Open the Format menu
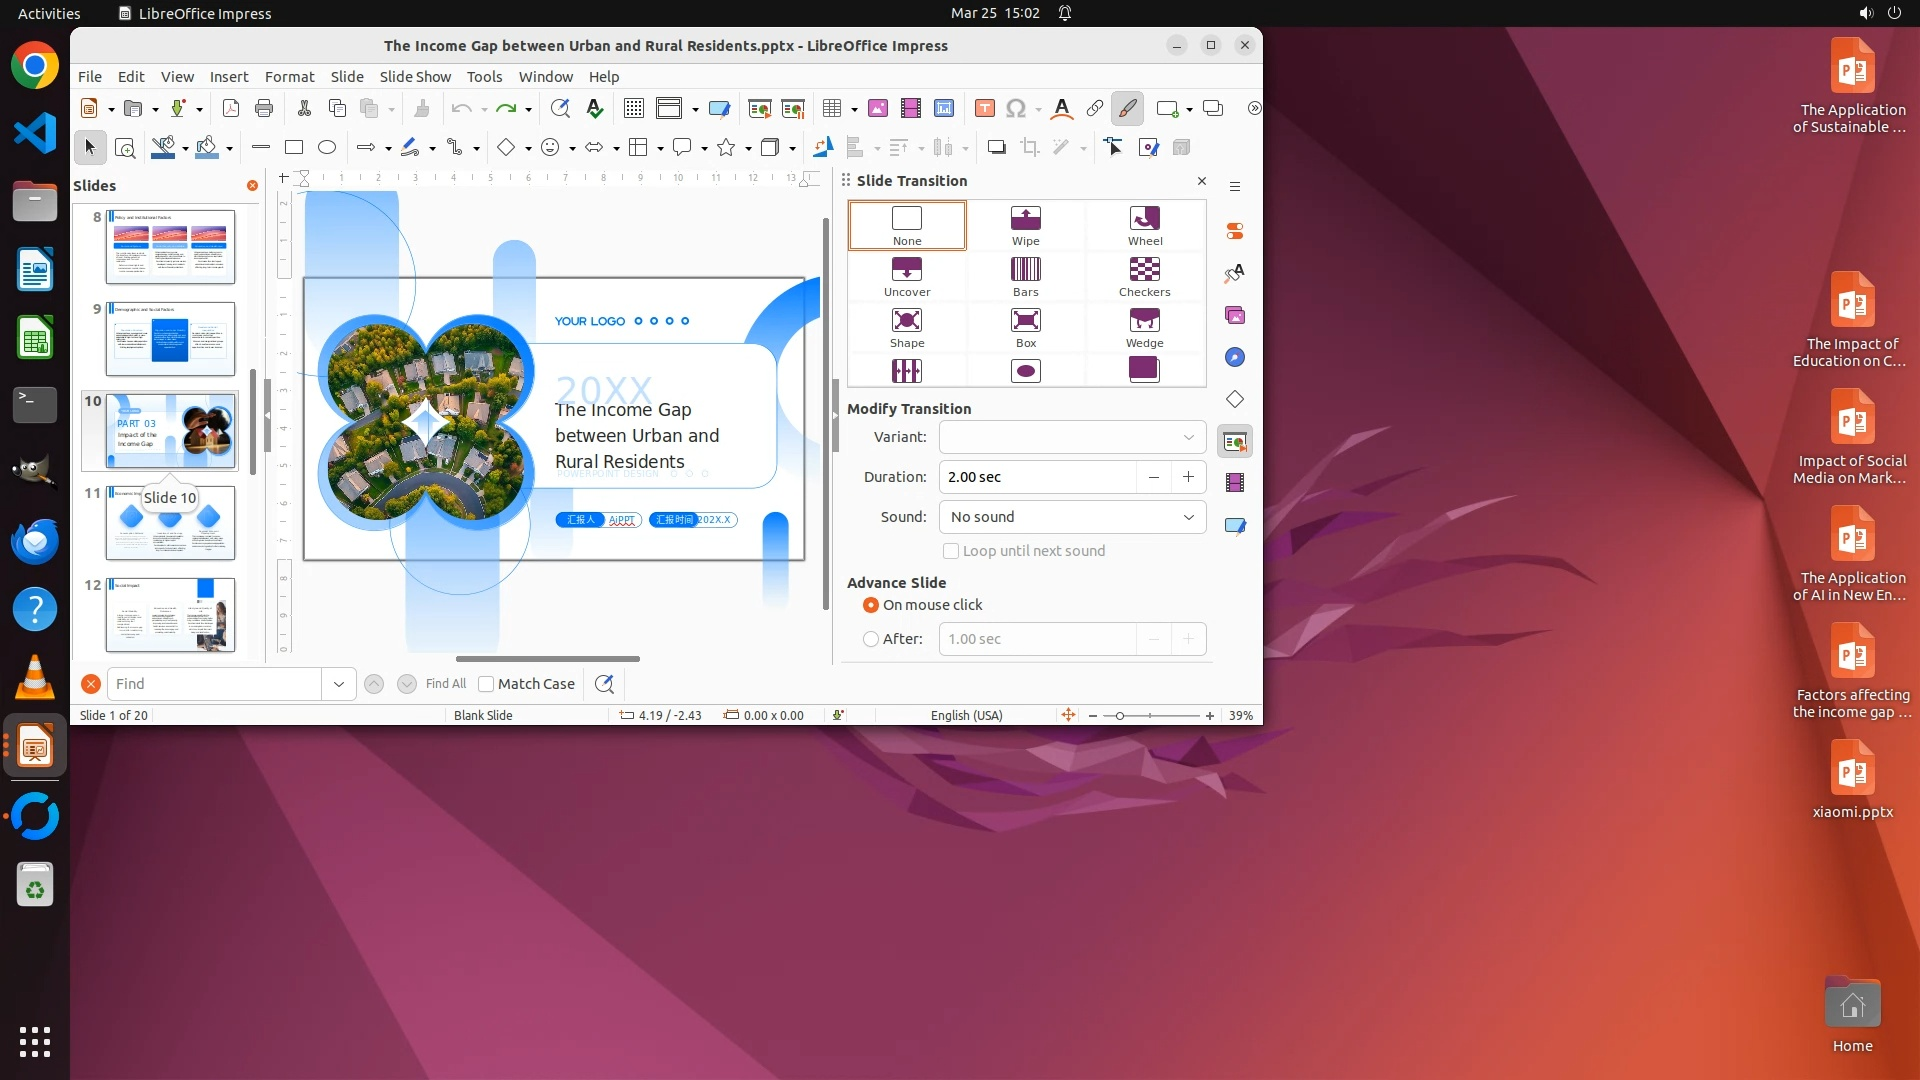1920x1080 pixels. [289, 77]
